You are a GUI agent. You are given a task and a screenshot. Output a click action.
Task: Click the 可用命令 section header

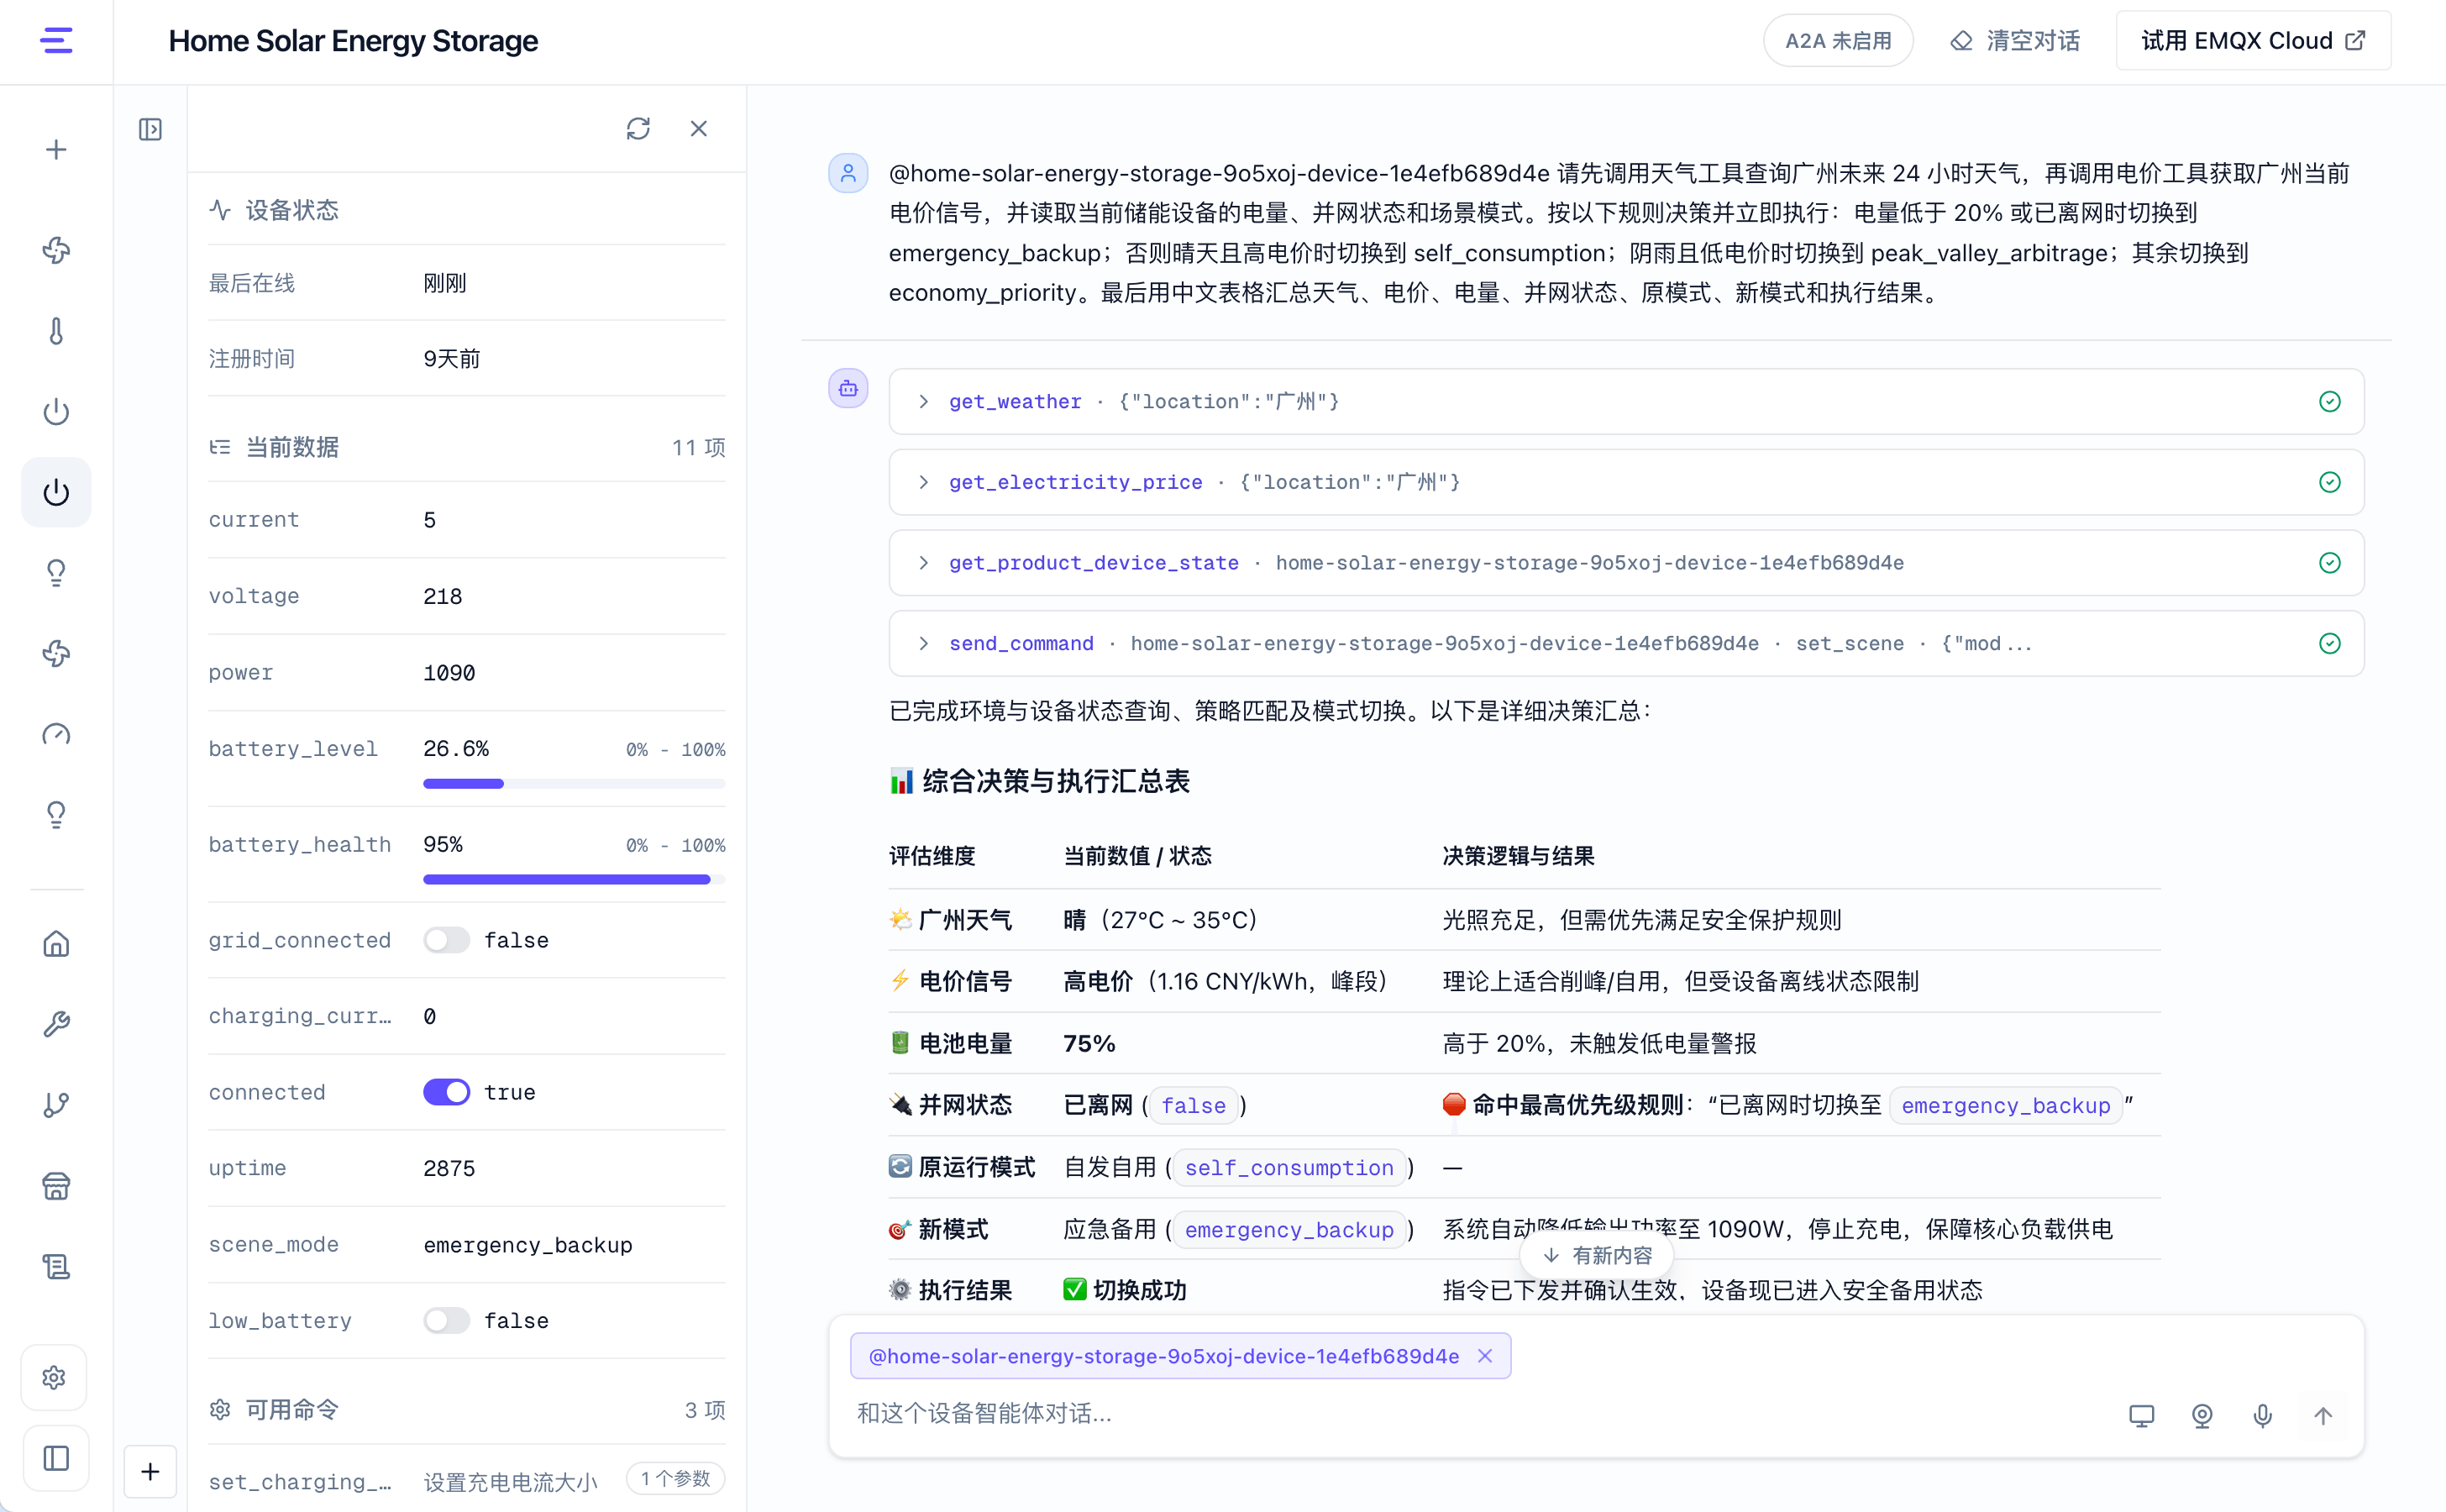pyautogui.click(x=274, y=1410)
